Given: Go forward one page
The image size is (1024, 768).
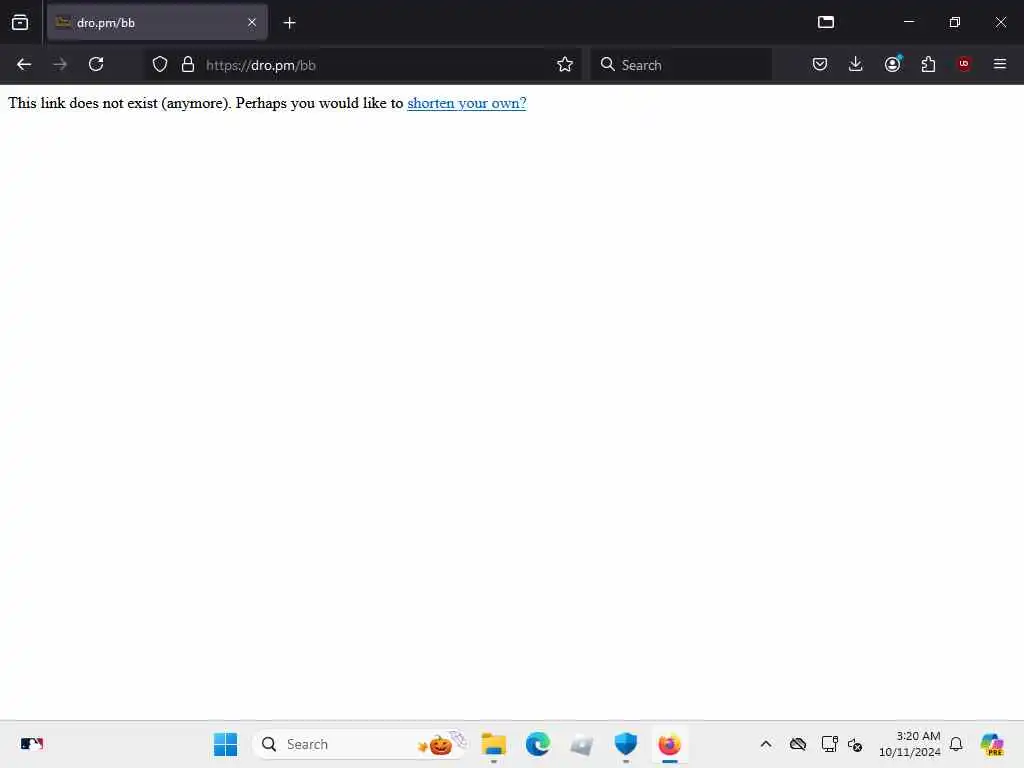Looking at the screenshot, I should [x=60, y=65].
